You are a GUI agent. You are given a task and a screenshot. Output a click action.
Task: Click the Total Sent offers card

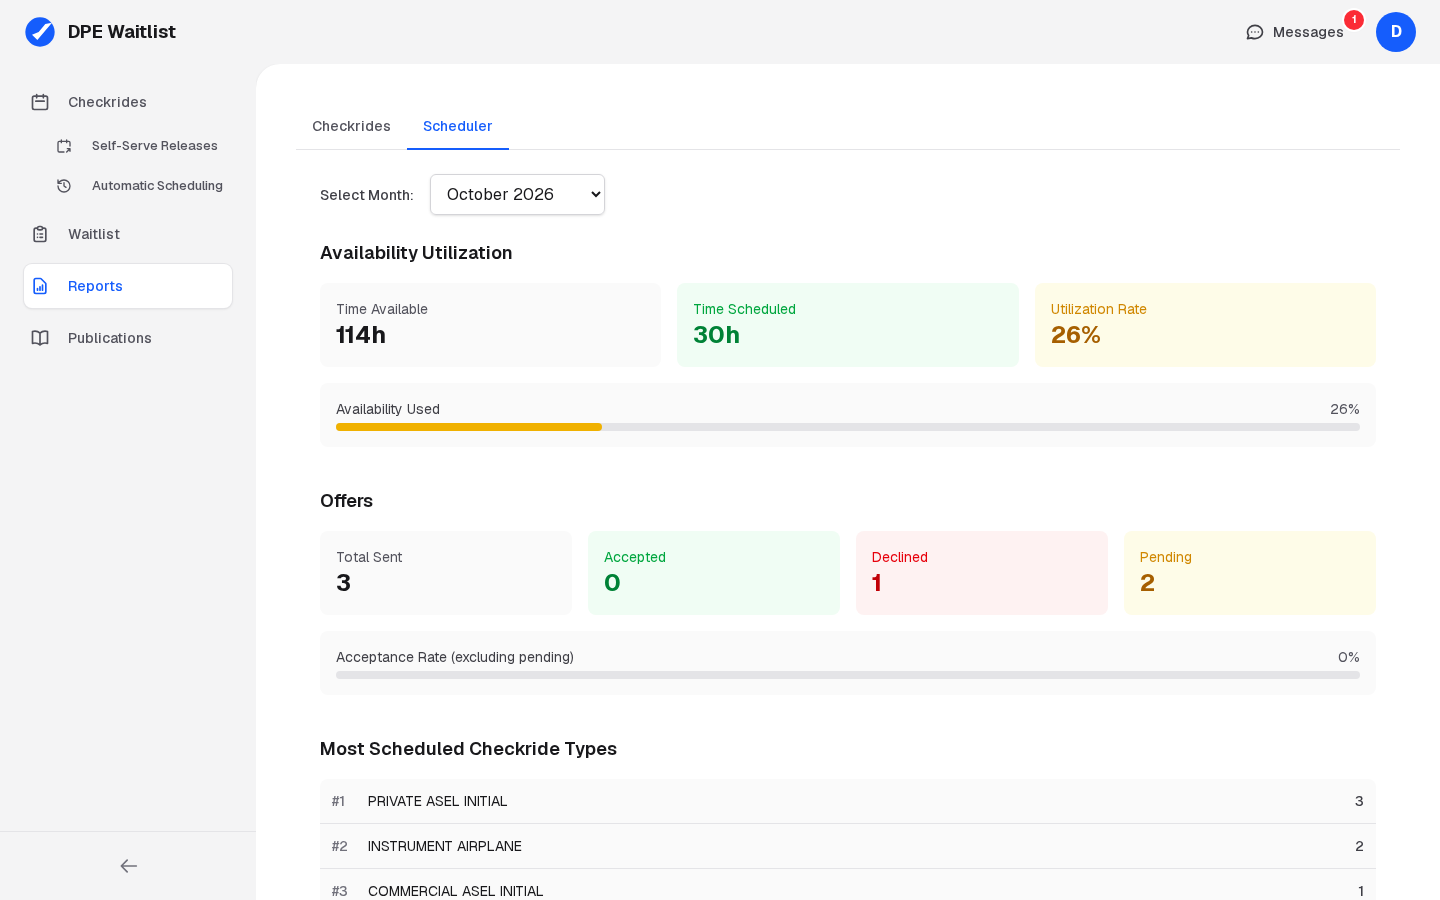click(446, 573)
